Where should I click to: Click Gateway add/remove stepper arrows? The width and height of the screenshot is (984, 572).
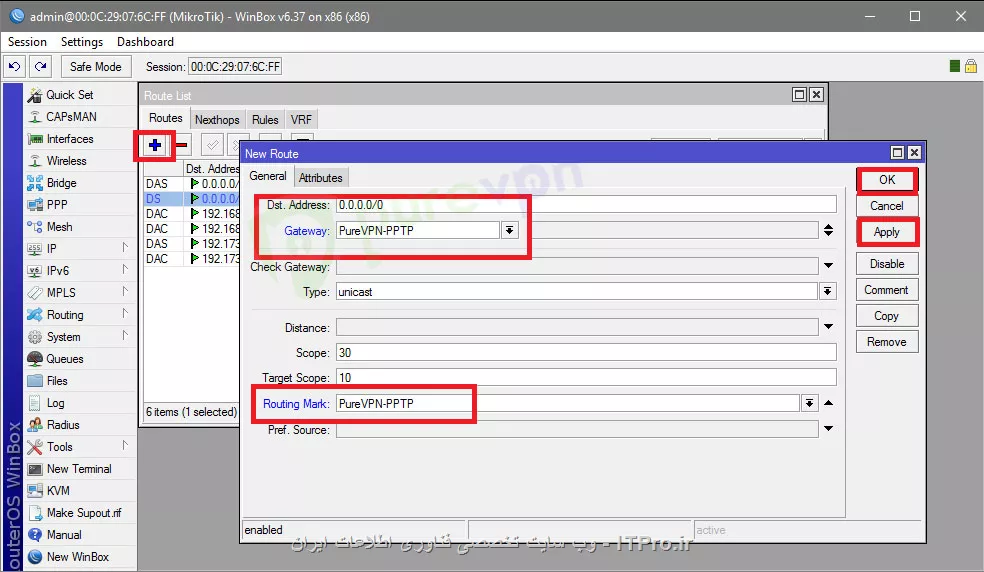(x=828, y=230)
